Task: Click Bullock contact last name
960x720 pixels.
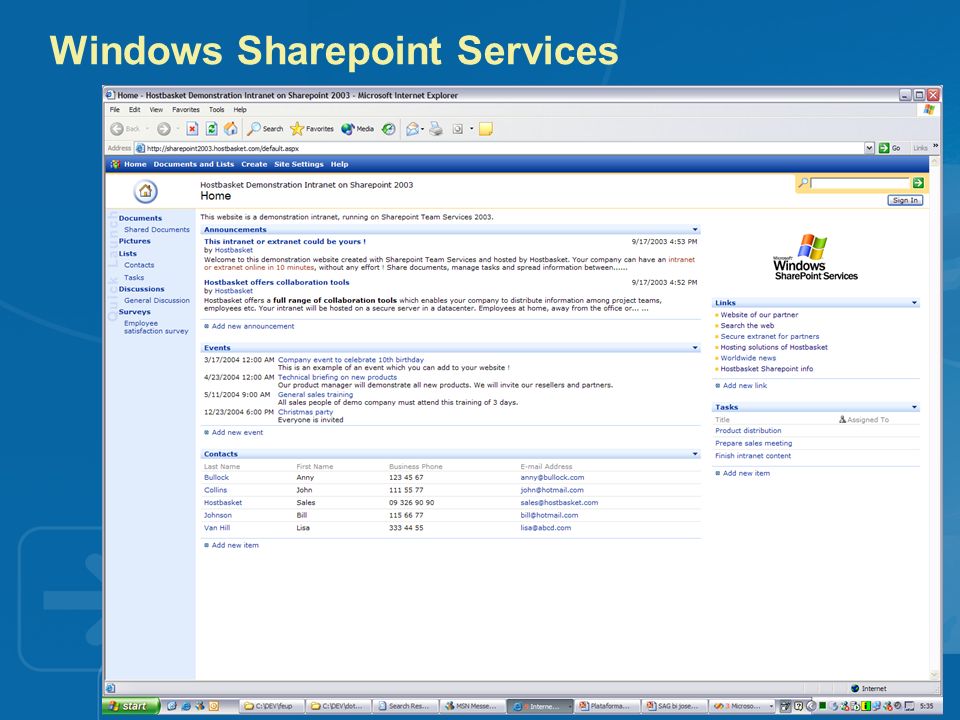Action: 216,478
